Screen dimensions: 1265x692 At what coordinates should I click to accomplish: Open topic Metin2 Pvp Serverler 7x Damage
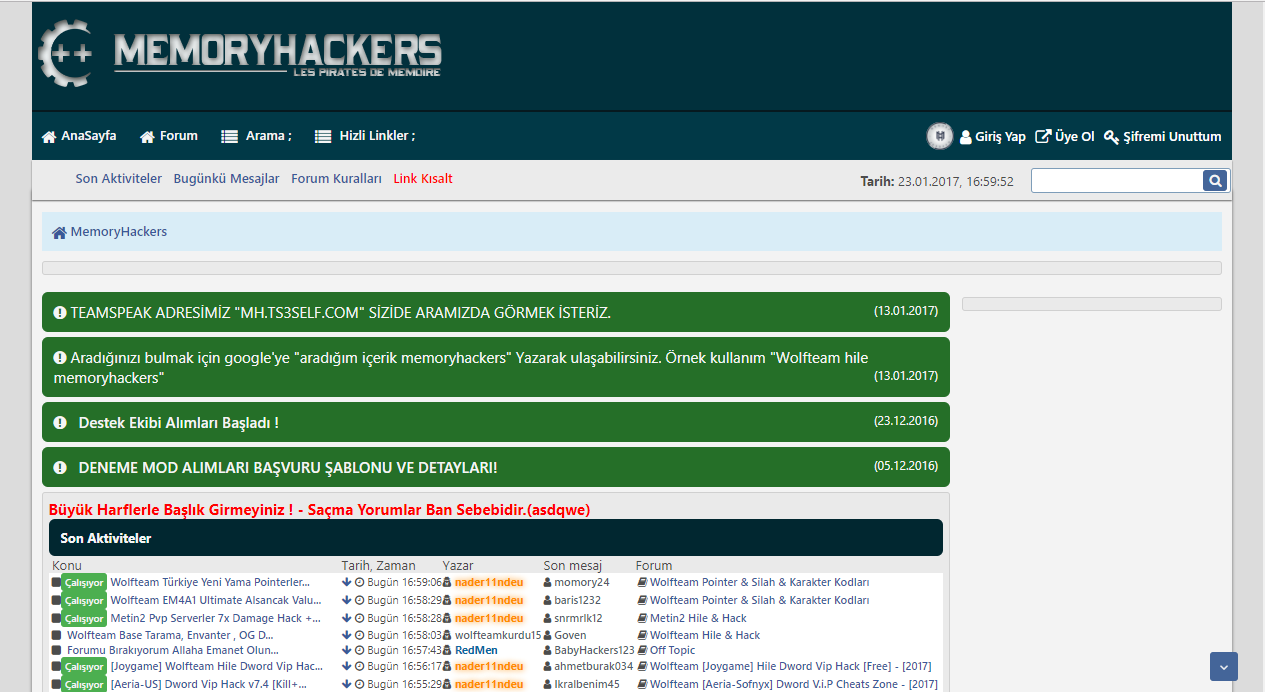216,618
